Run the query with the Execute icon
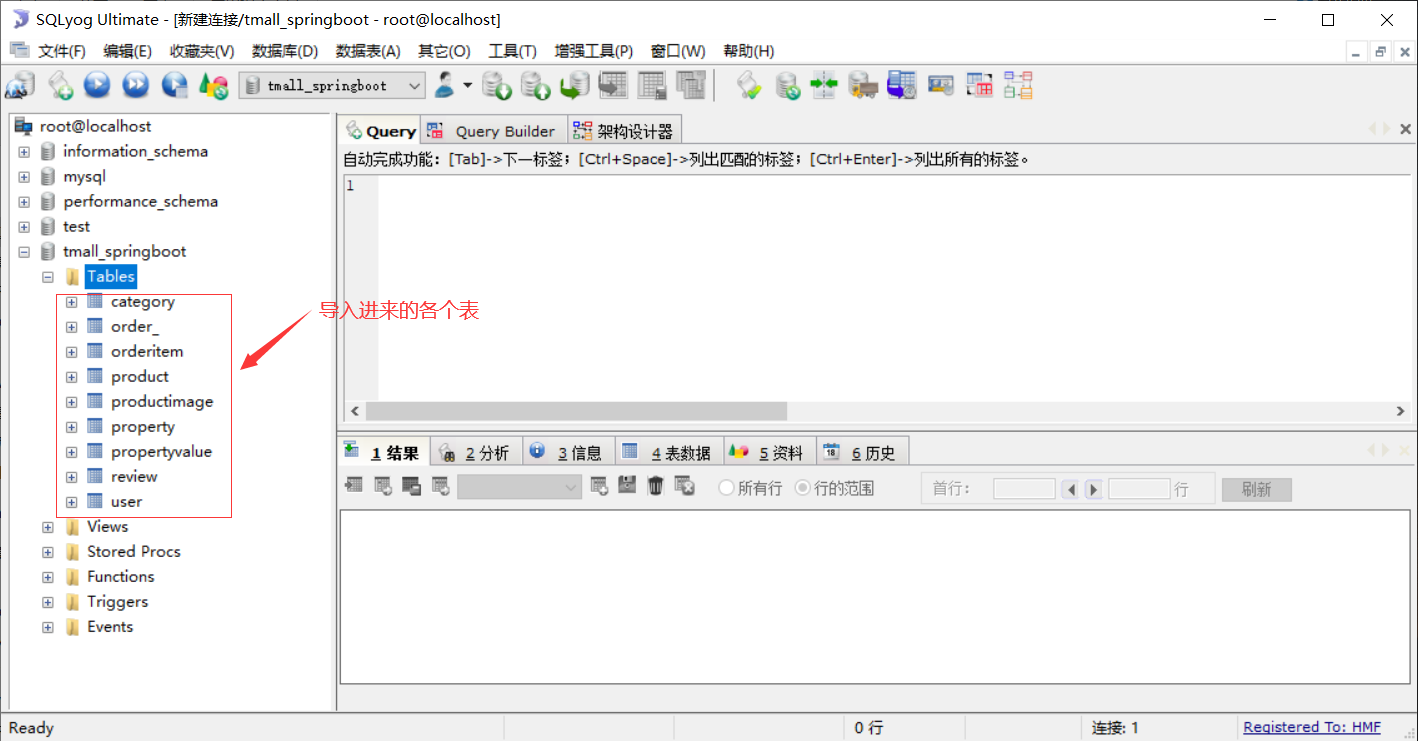 click(97, 85)
